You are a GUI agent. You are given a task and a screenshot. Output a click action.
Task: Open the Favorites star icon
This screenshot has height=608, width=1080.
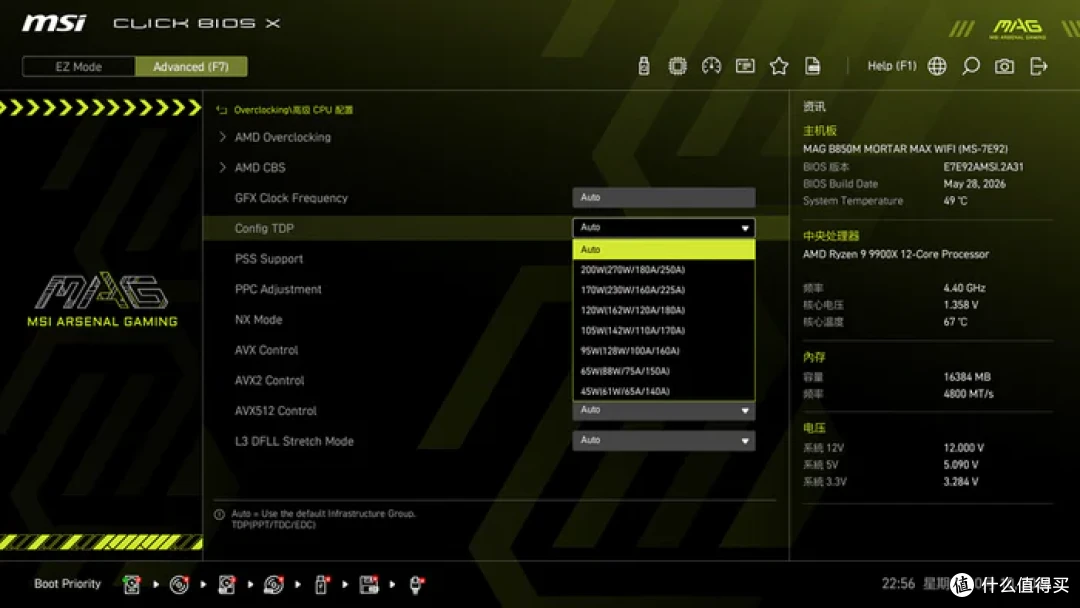coord(779,66)
